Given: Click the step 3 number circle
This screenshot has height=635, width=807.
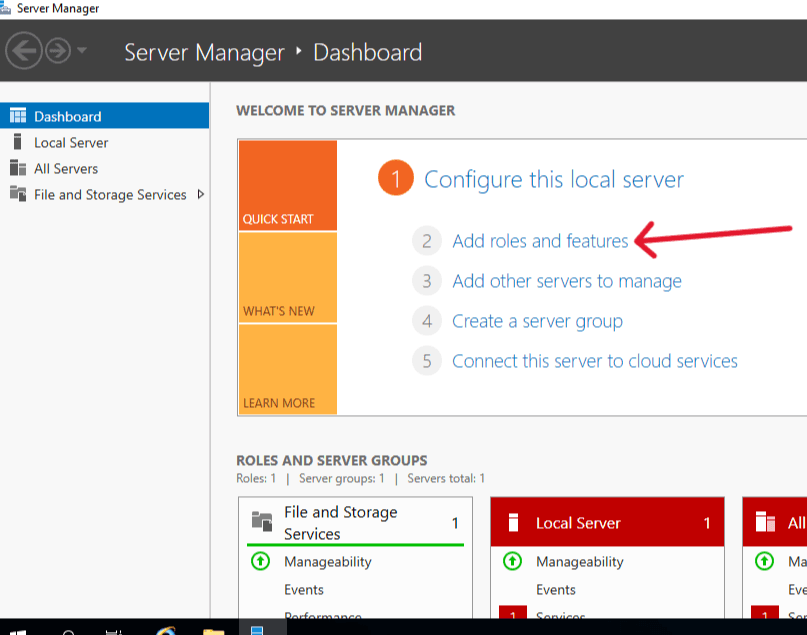Looking at the screenshot, I should click(427, 281).
